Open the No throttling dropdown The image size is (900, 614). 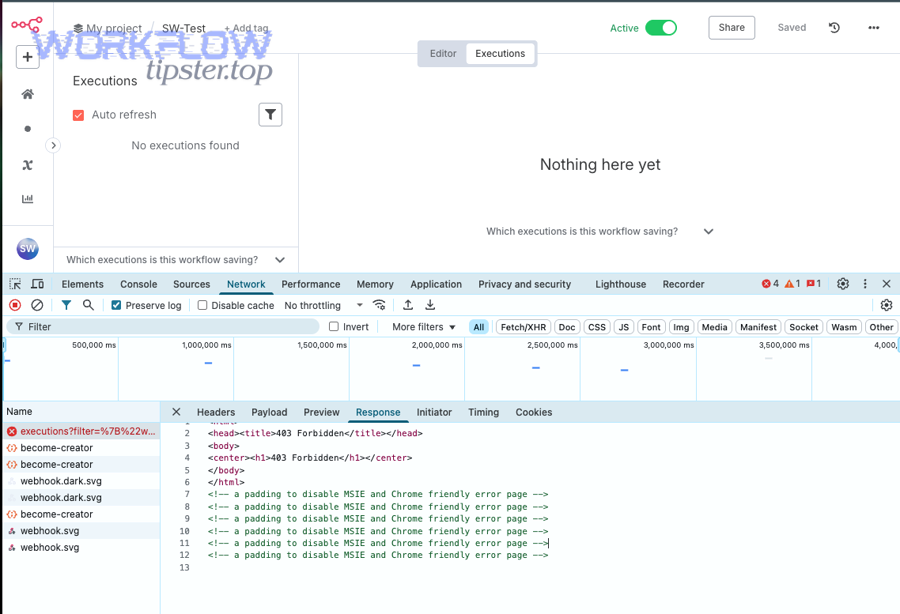tap(324, 305)
